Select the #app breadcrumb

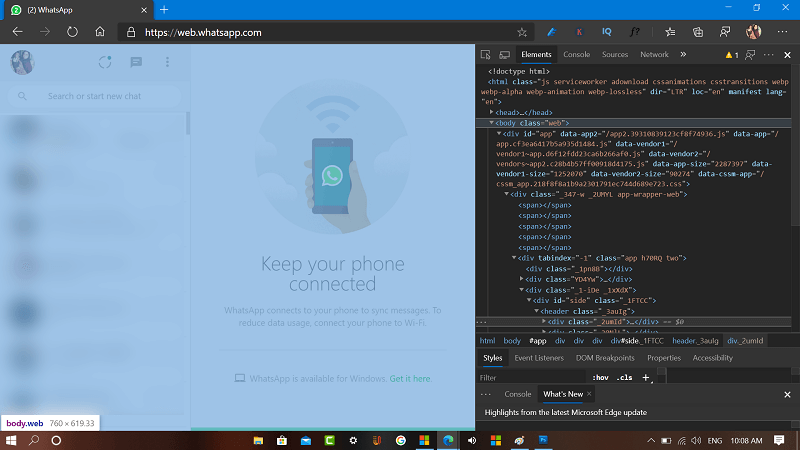tap(537, 341)
